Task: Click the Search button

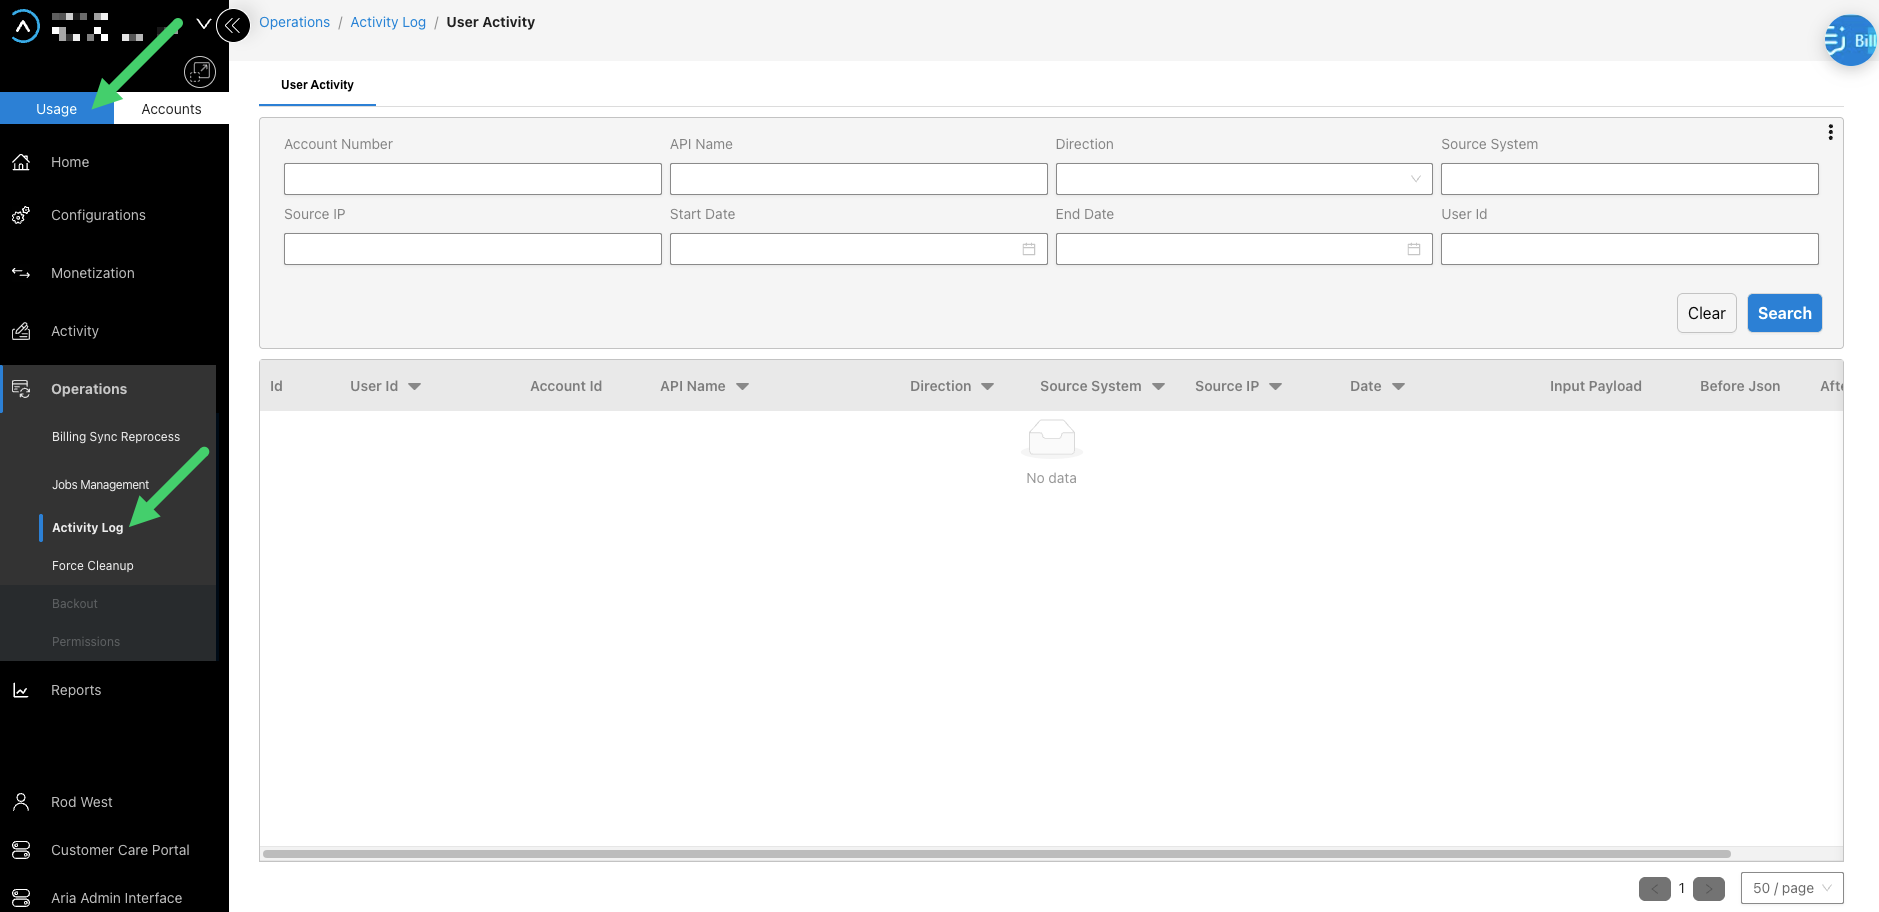Action: click(1784, 313)
